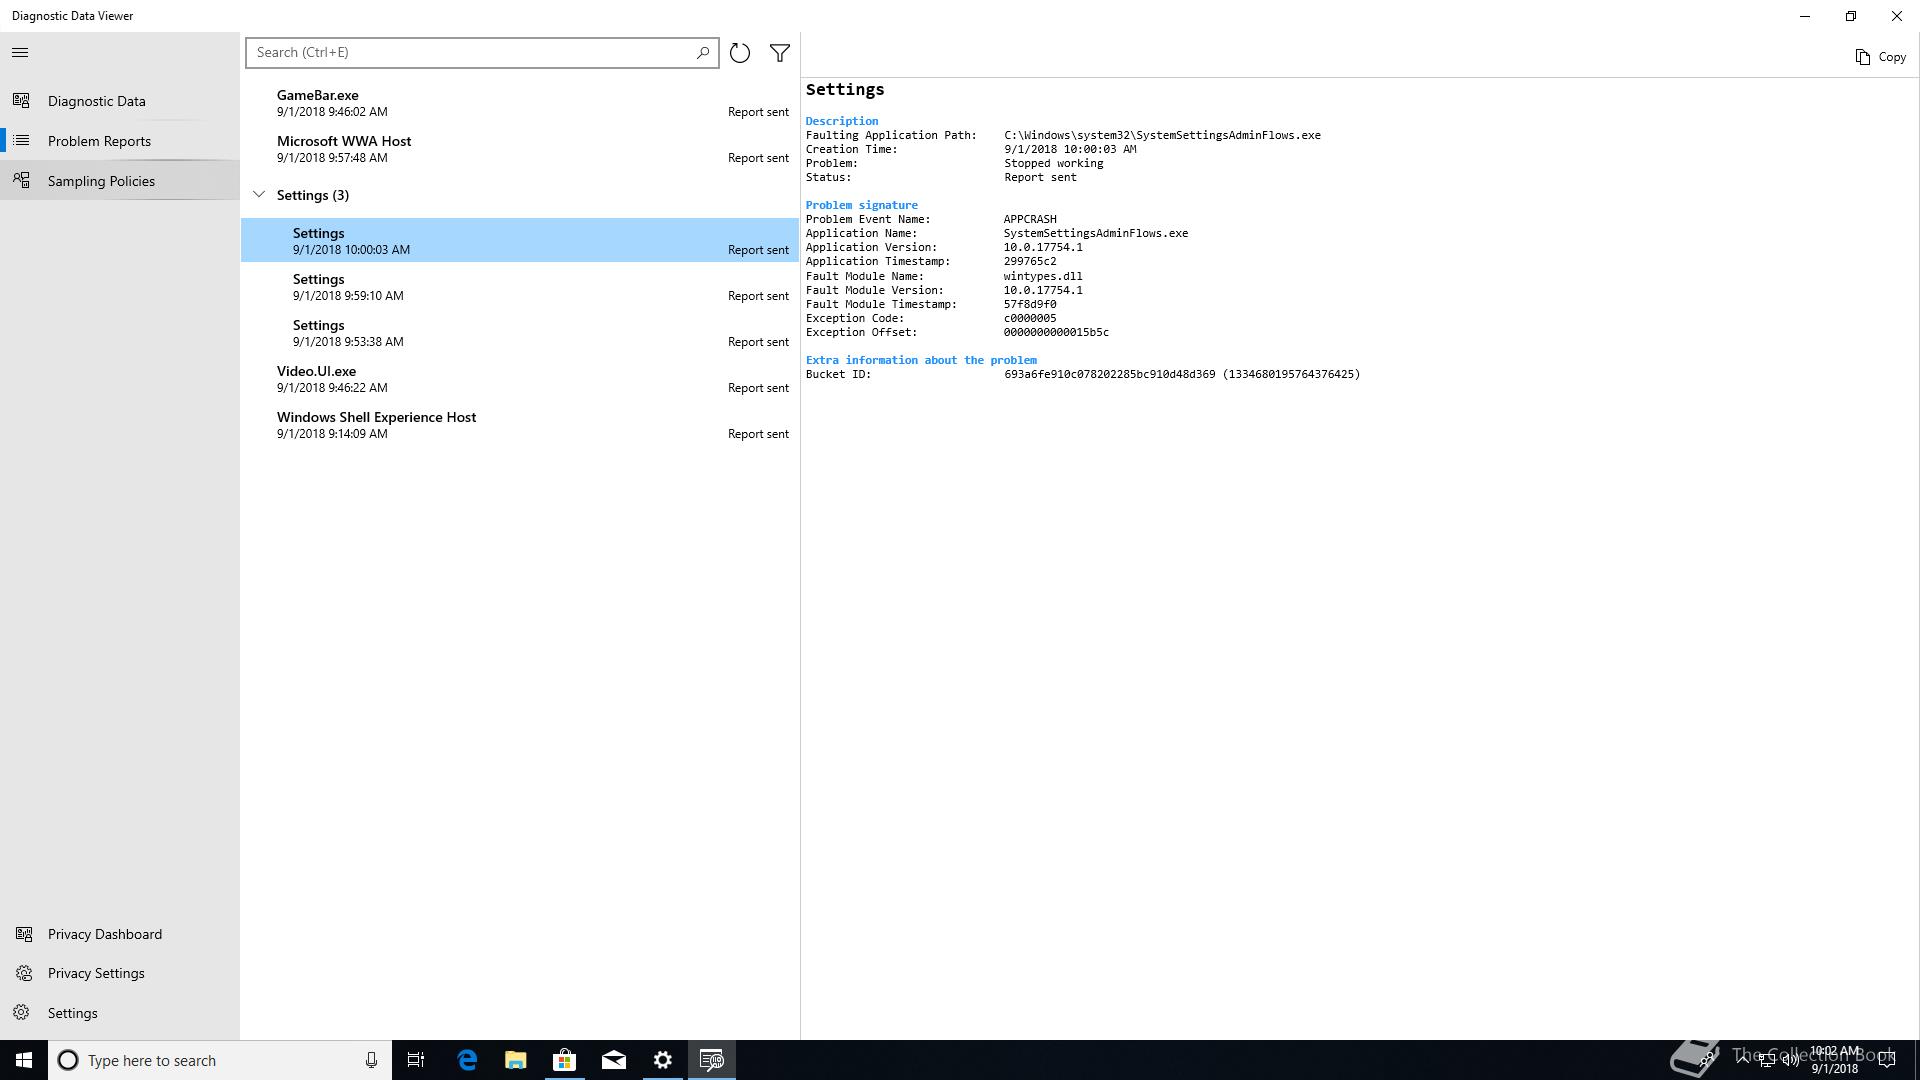
Task: Open Problem Reports view
Action: [120, 141]
